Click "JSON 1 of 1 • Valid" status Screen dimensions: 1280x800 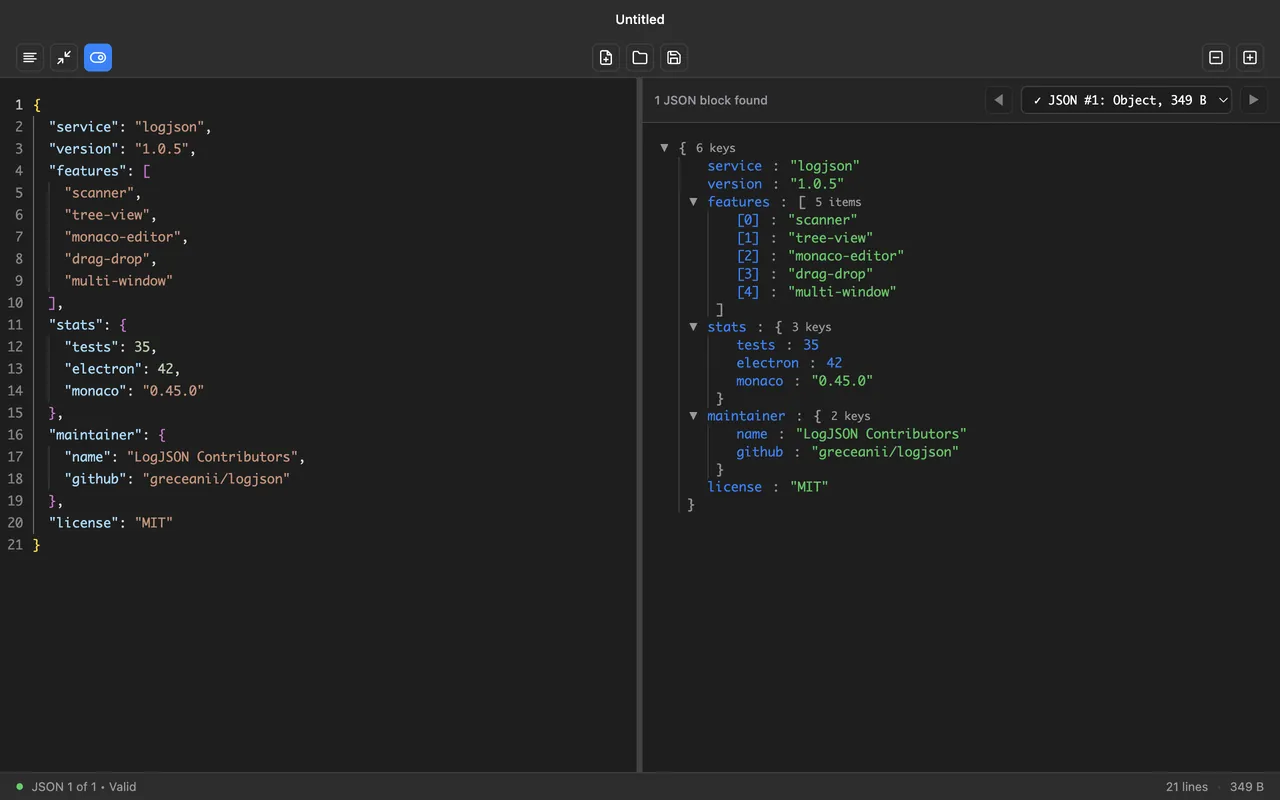[x=84, y=787]
